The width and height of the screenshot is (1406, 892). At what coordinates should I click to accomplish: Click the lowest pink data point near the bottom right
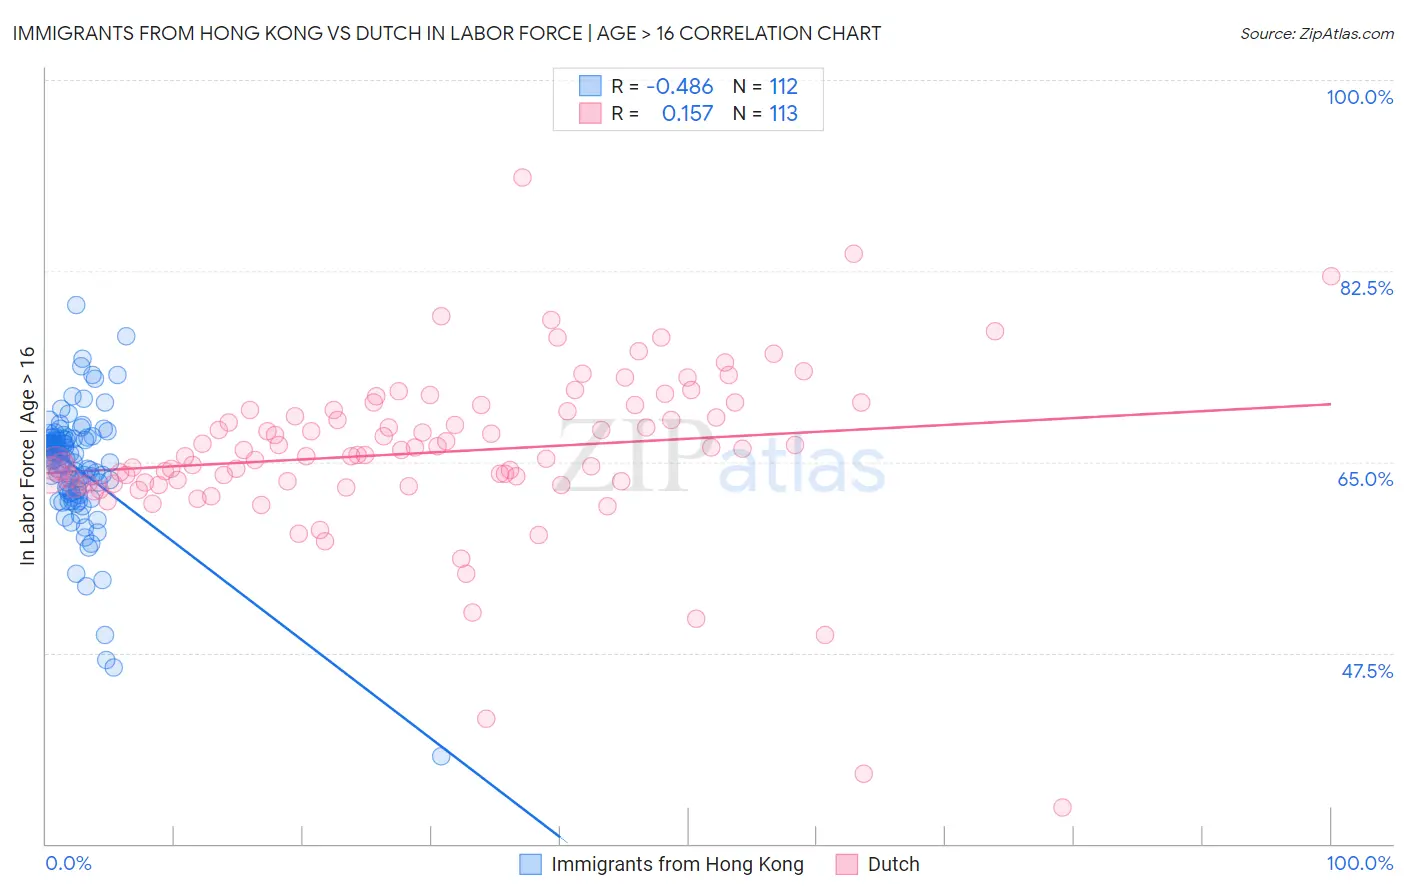point(1063,807)
